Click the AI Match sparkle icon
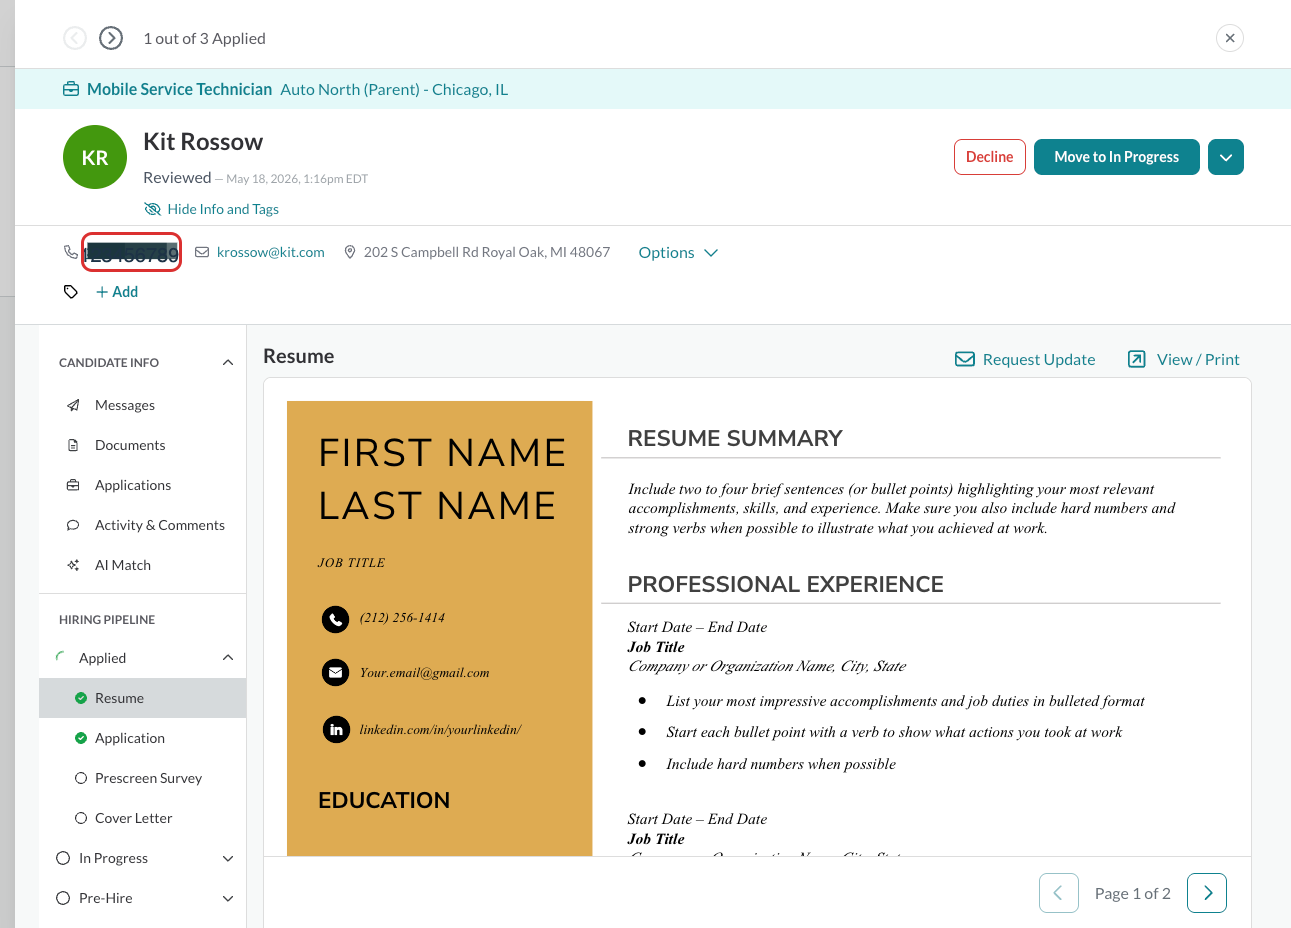The image size is (1291, 928). 73,565
